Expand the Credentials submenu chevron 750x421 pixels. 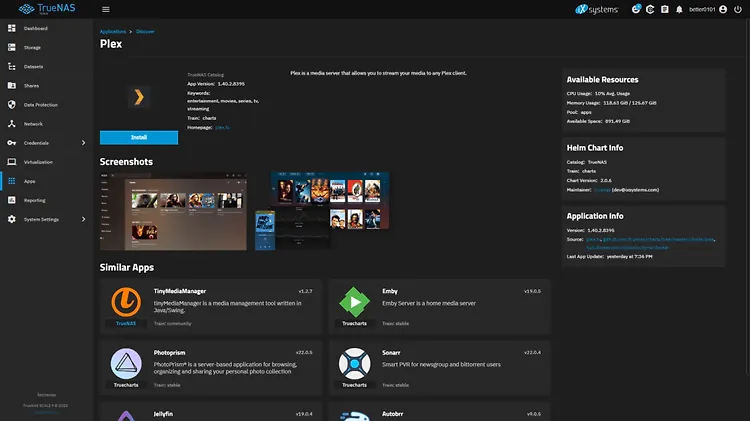pyautogui.click(x=83, y=143)
